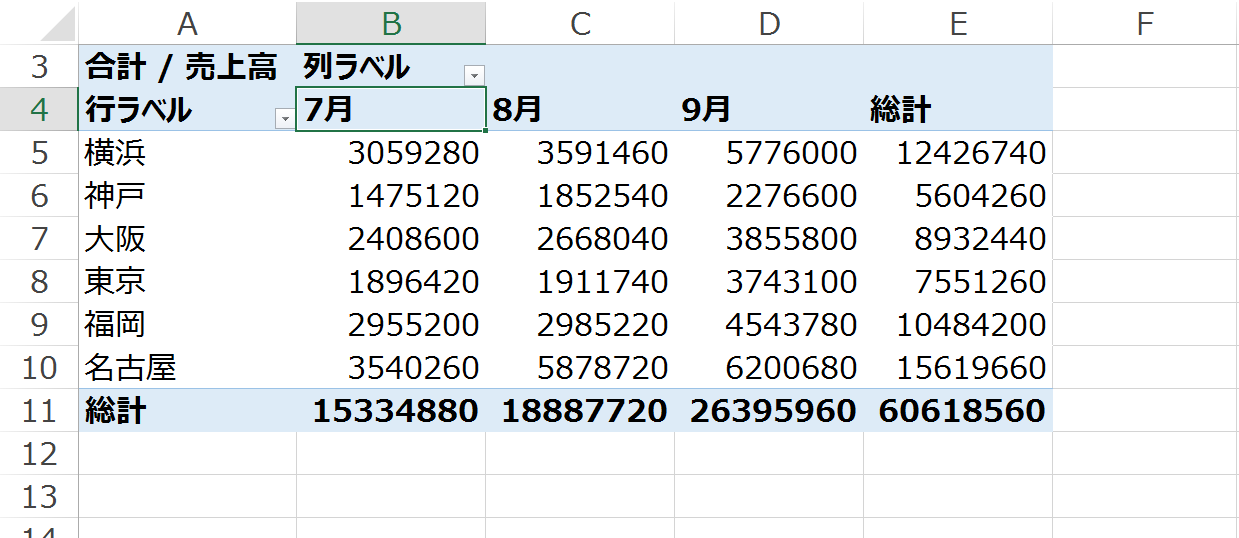Select column header F
Viewport: 1239px width, 538px height.
[x=1145, y=24]
